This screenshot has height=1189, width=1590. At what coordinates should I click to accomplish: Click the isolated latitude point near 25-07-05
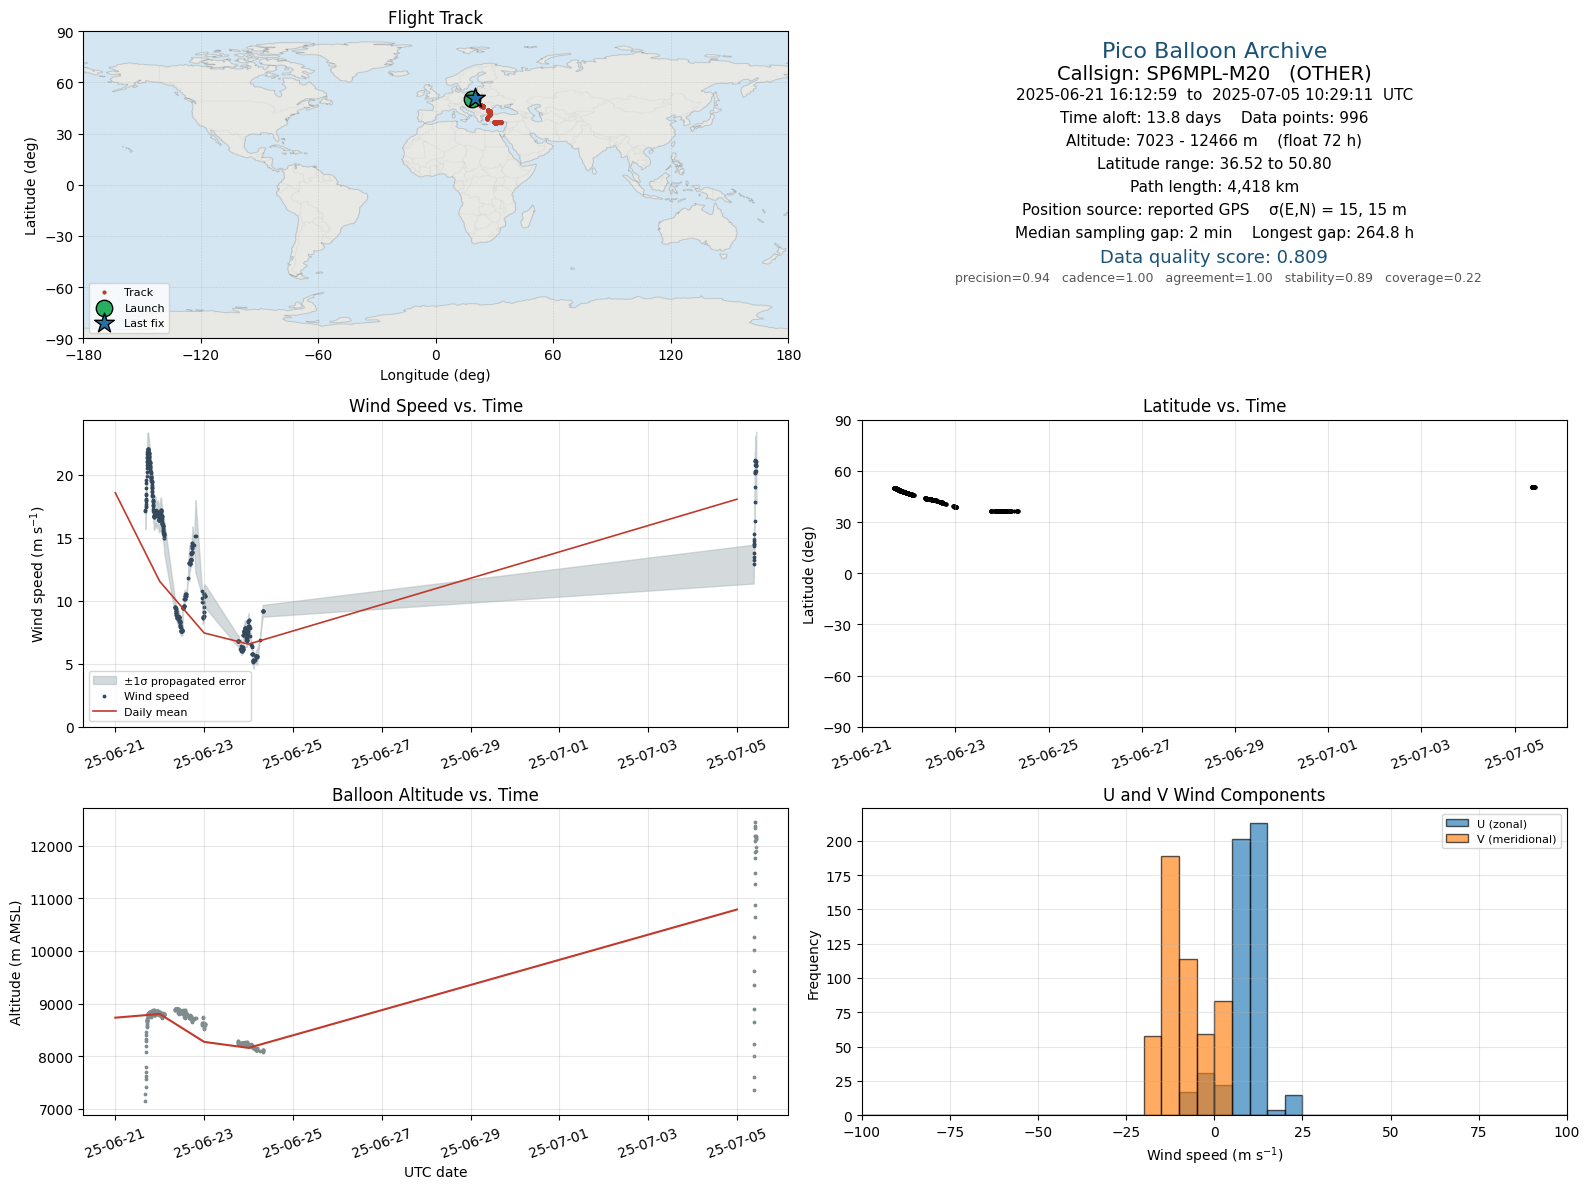pyautogui.click(x=1533, y=488)
